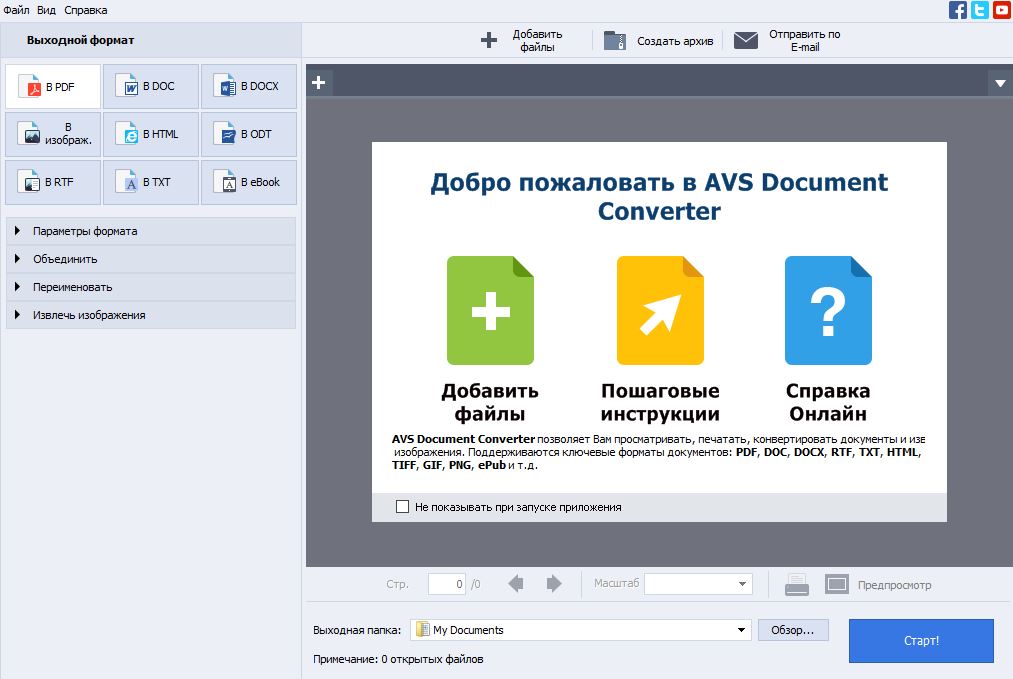Viewport: 1013px width, 679px height.
Task: Open the Справка menu
Action: (x=85, y=10)
